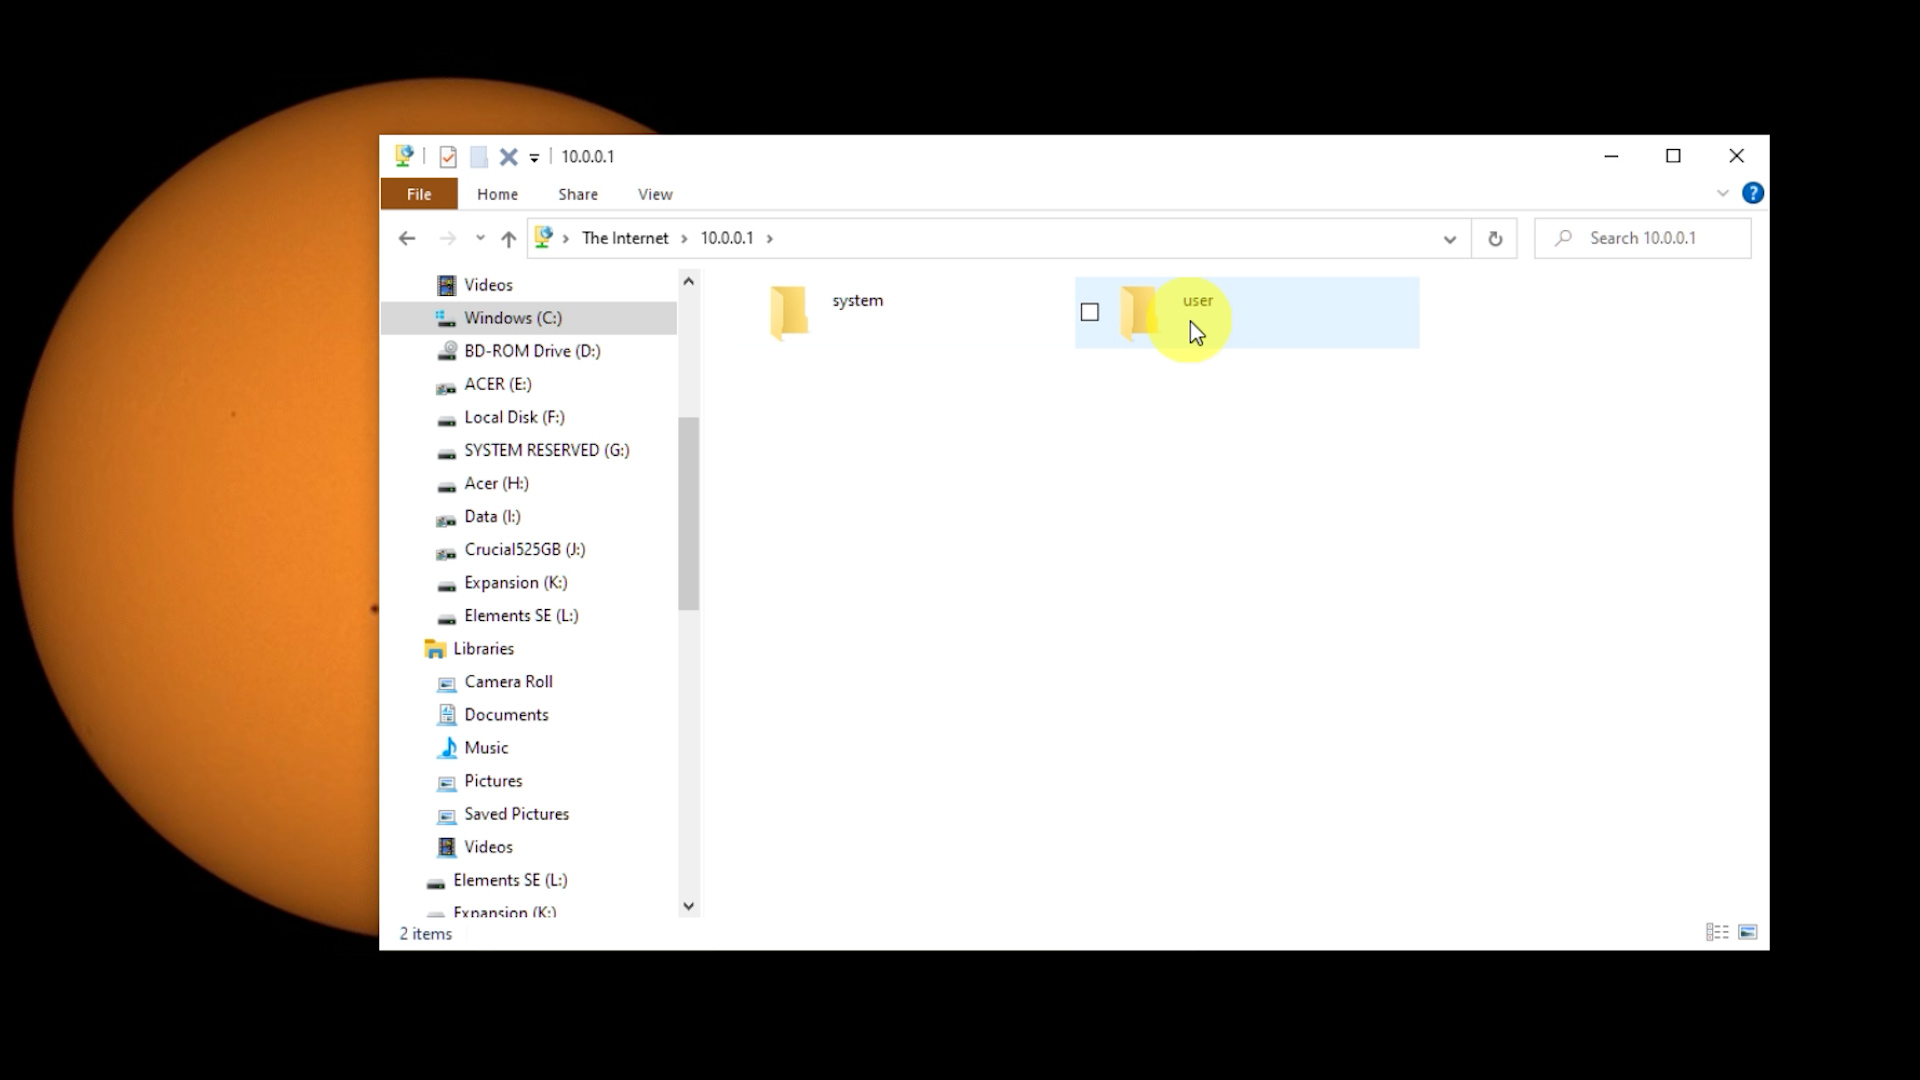
Task: Click the '10.0.0.1' breadcrumb segment
Action: (x=727, y=238)
